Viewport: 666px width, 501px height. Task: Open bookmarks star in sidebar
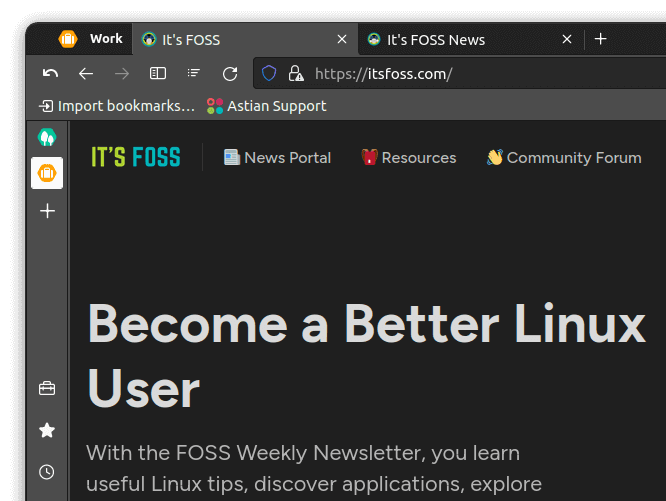(47, 430)
